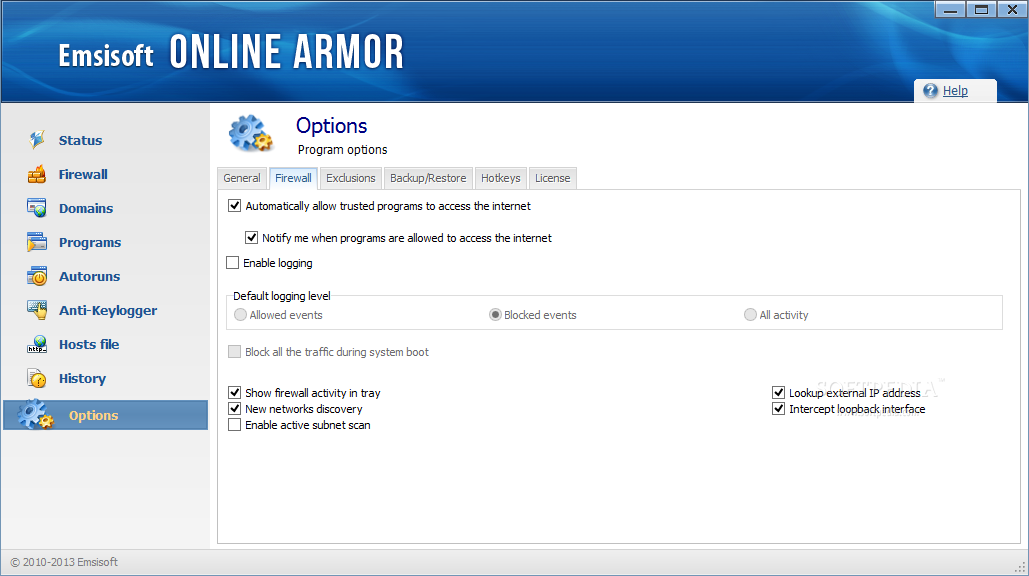This screenshot has height=576, width=1029.
Task: Open the Firewall section in sidebar
Action: point(83,175)
